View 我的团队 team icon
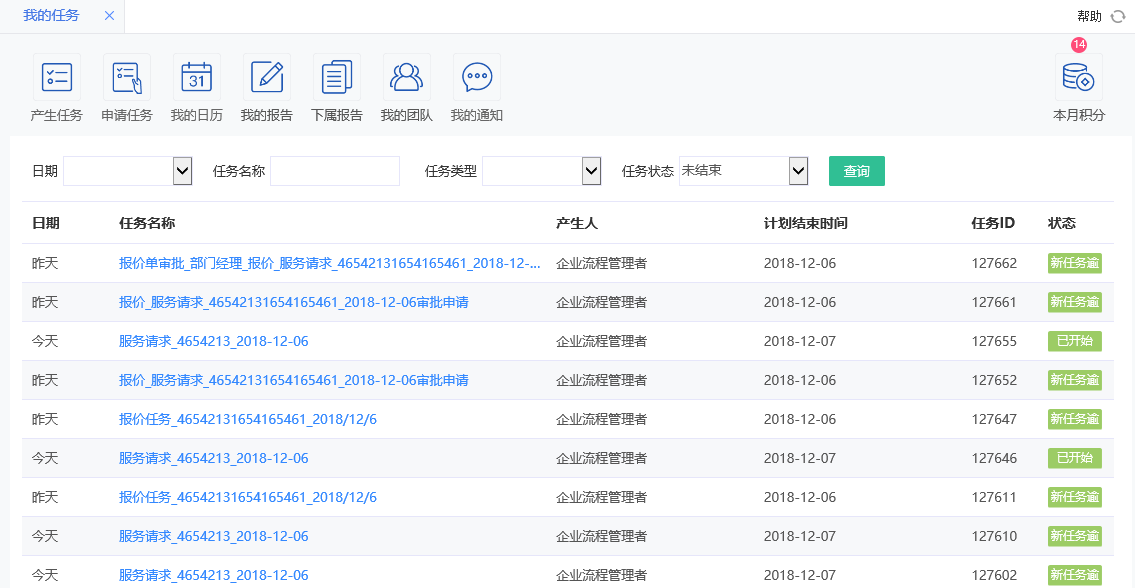 tap(406, 76)
